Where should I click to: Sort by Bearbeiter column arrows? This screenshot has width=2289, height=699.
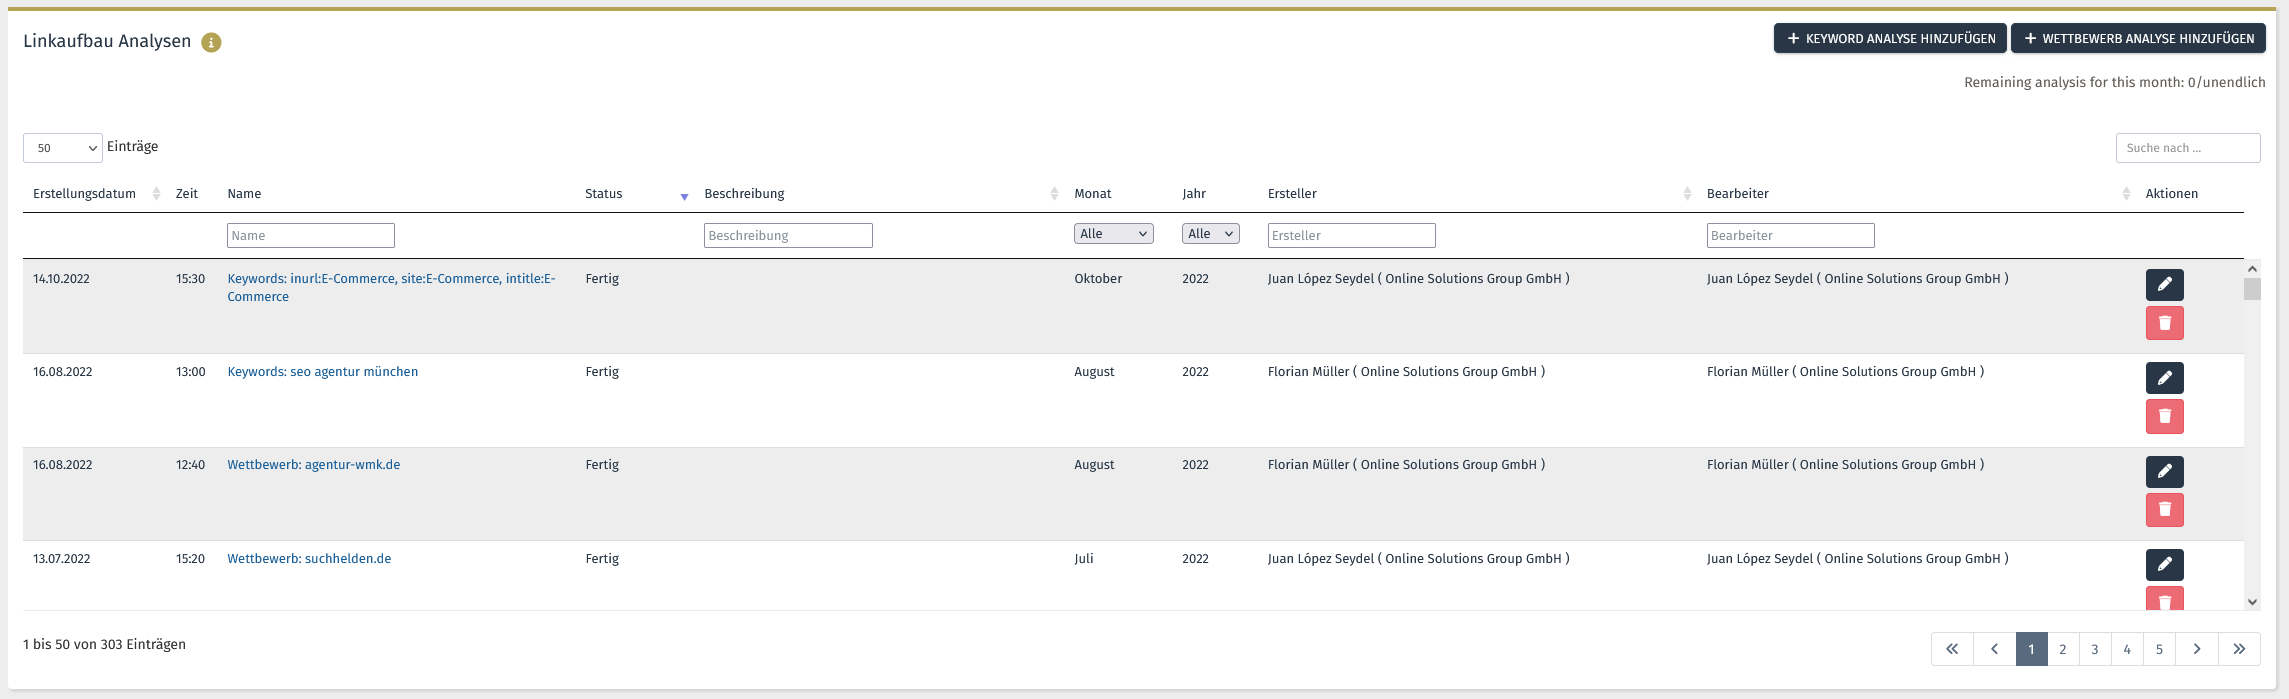point(2126,194)
